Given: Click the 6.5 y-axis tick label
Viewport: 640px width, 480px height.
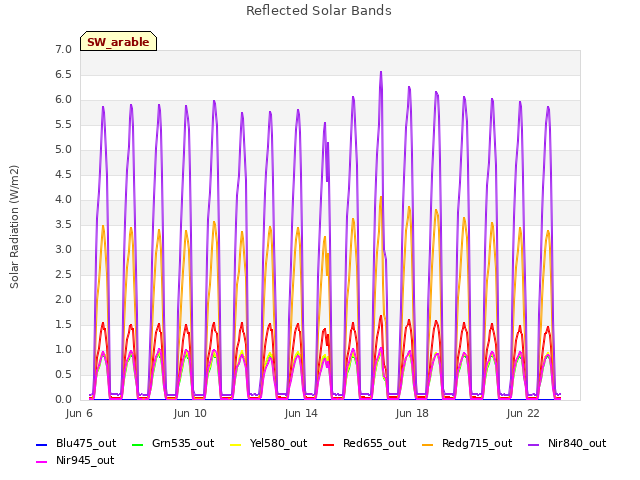Looking at the screenshot, I should 63,75.
